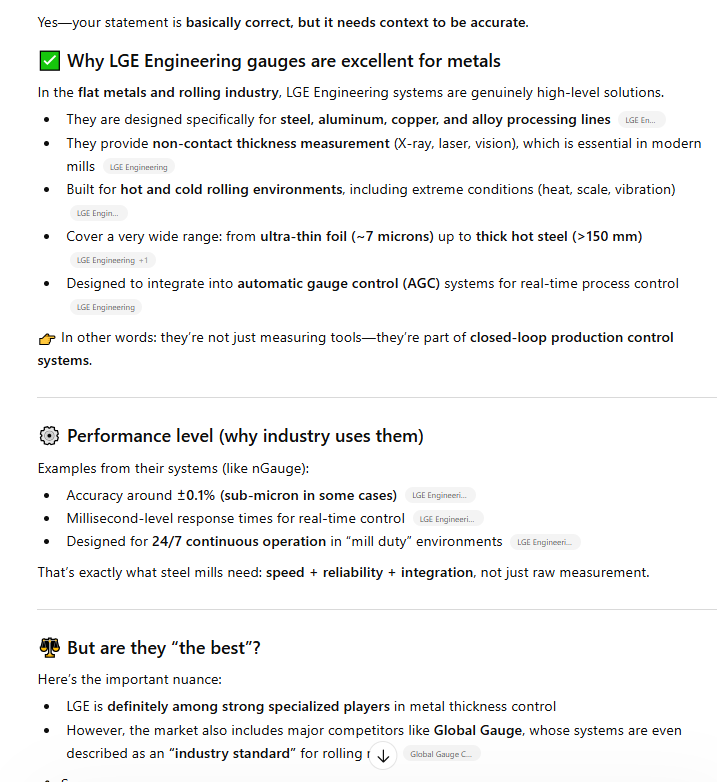Image resolution: width=717 pixels, height=782 pixels.
Task: Click the bold "Global Gauge" text
Action: [473, 730]
